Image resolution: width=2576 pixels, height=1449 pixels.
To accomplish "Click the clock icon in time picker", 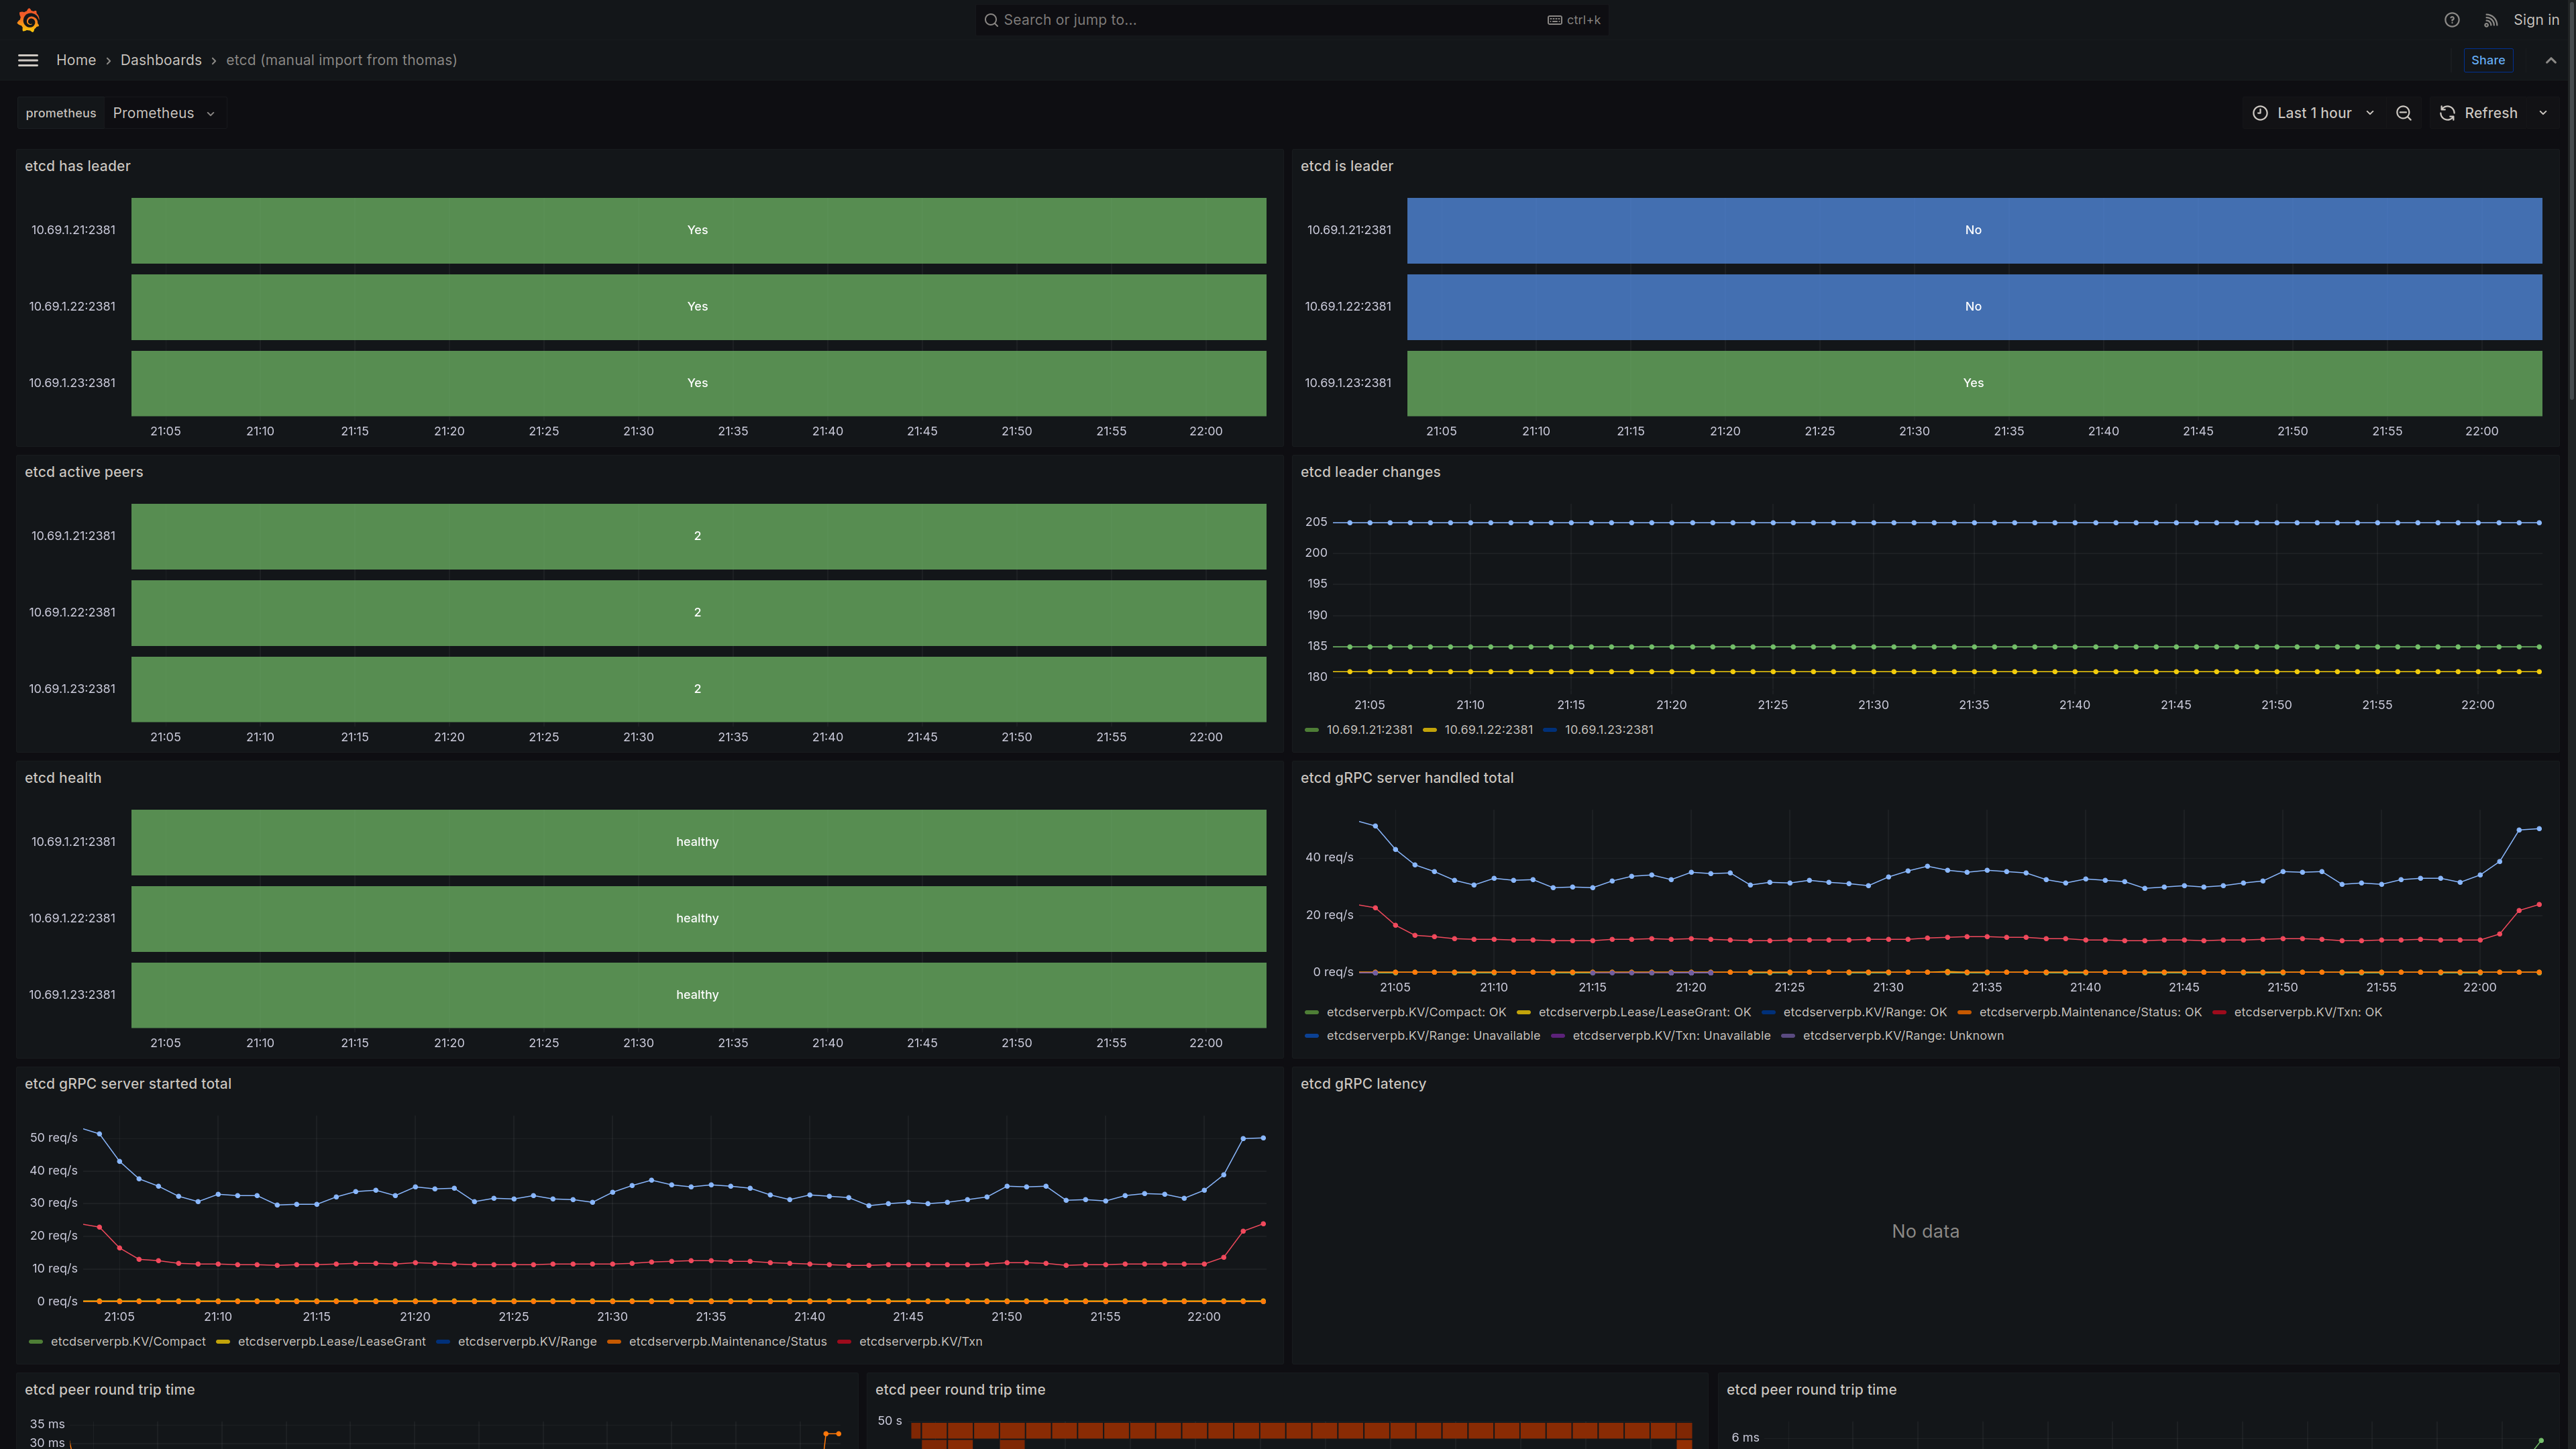I will point(2260,113).
